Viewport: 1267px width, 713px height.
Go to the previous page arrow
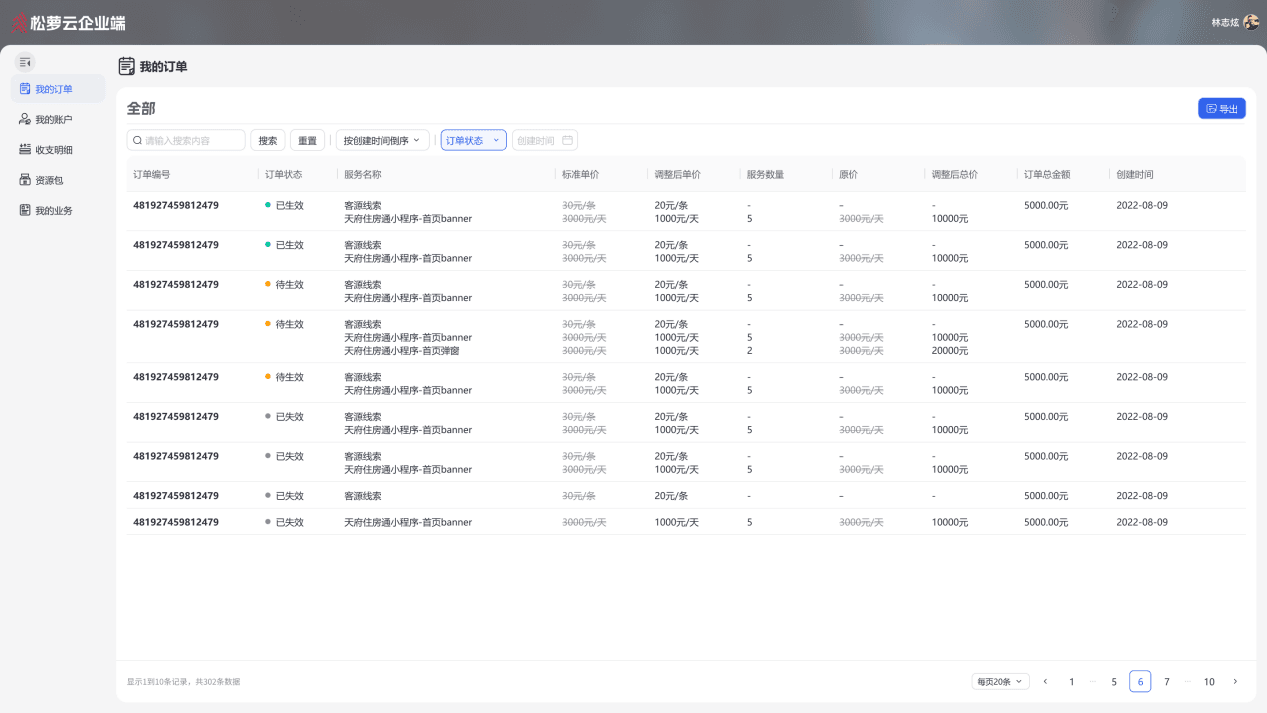pyautogui.click(x=1045, y=682)
